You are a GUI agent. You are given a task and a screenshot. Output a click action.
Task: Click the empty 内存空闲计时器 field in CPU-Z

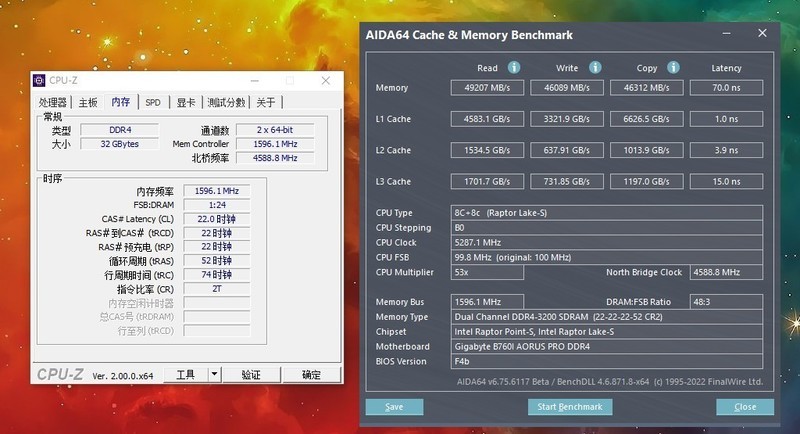point(217,303)
